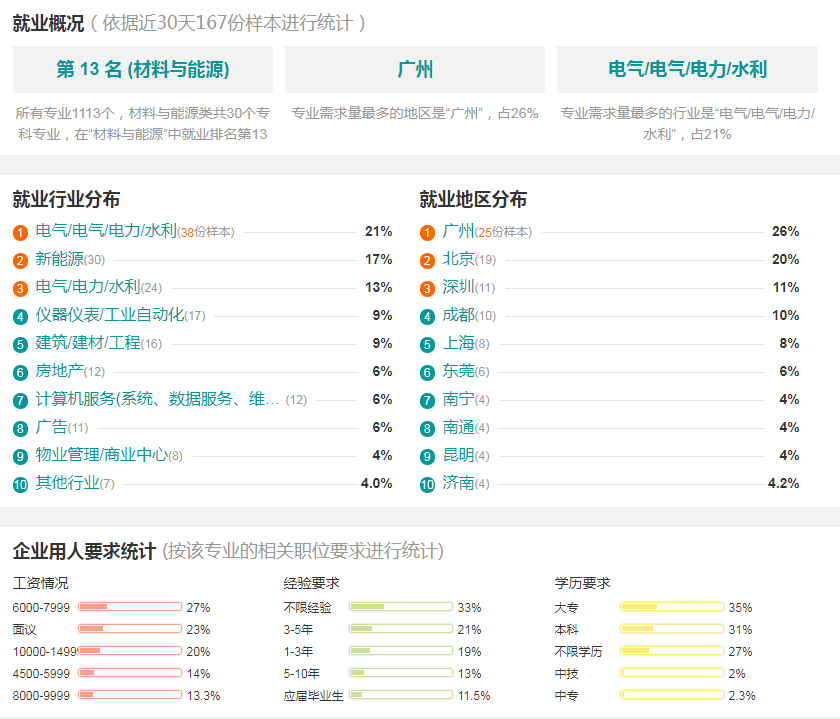Open the 东莞 region link
Viewport: 840px width, 719px height.
click(459, 371)
